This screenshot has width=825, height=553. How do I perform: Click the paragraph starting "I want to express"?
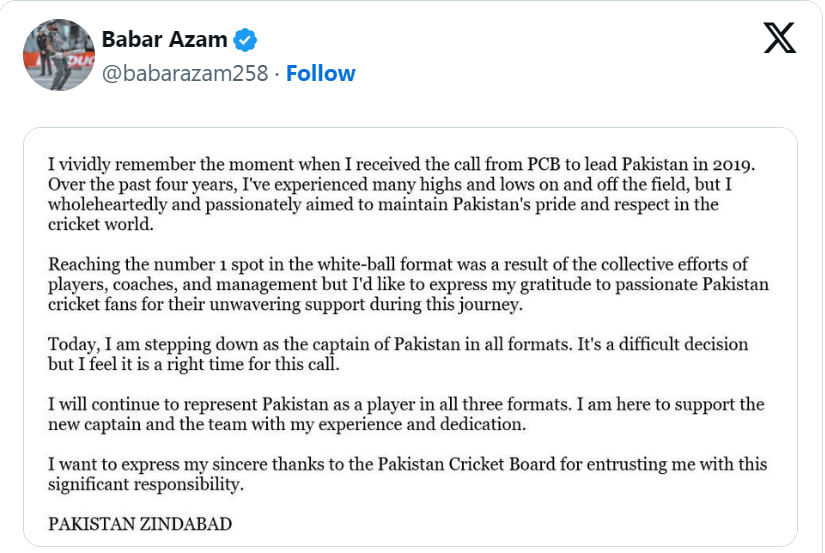(x=400, y=474)
